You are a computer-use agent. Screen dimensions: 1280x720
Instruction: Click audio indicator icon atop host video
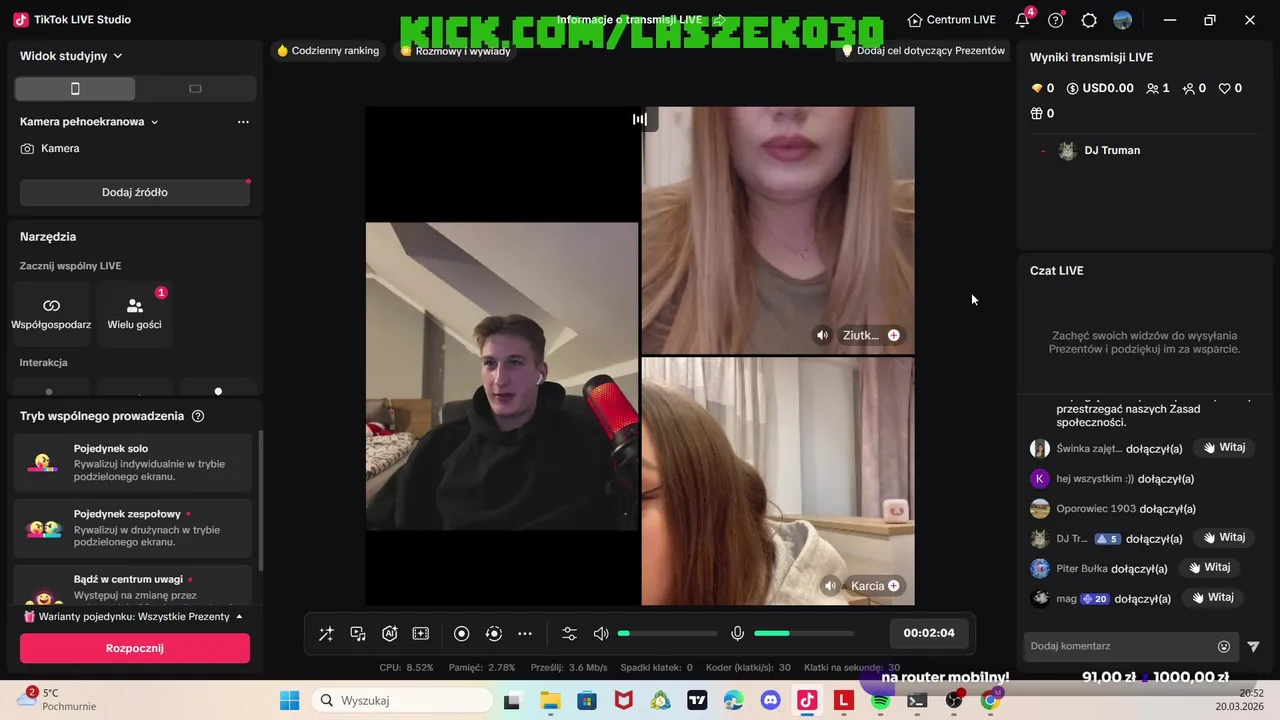(640, 119)
